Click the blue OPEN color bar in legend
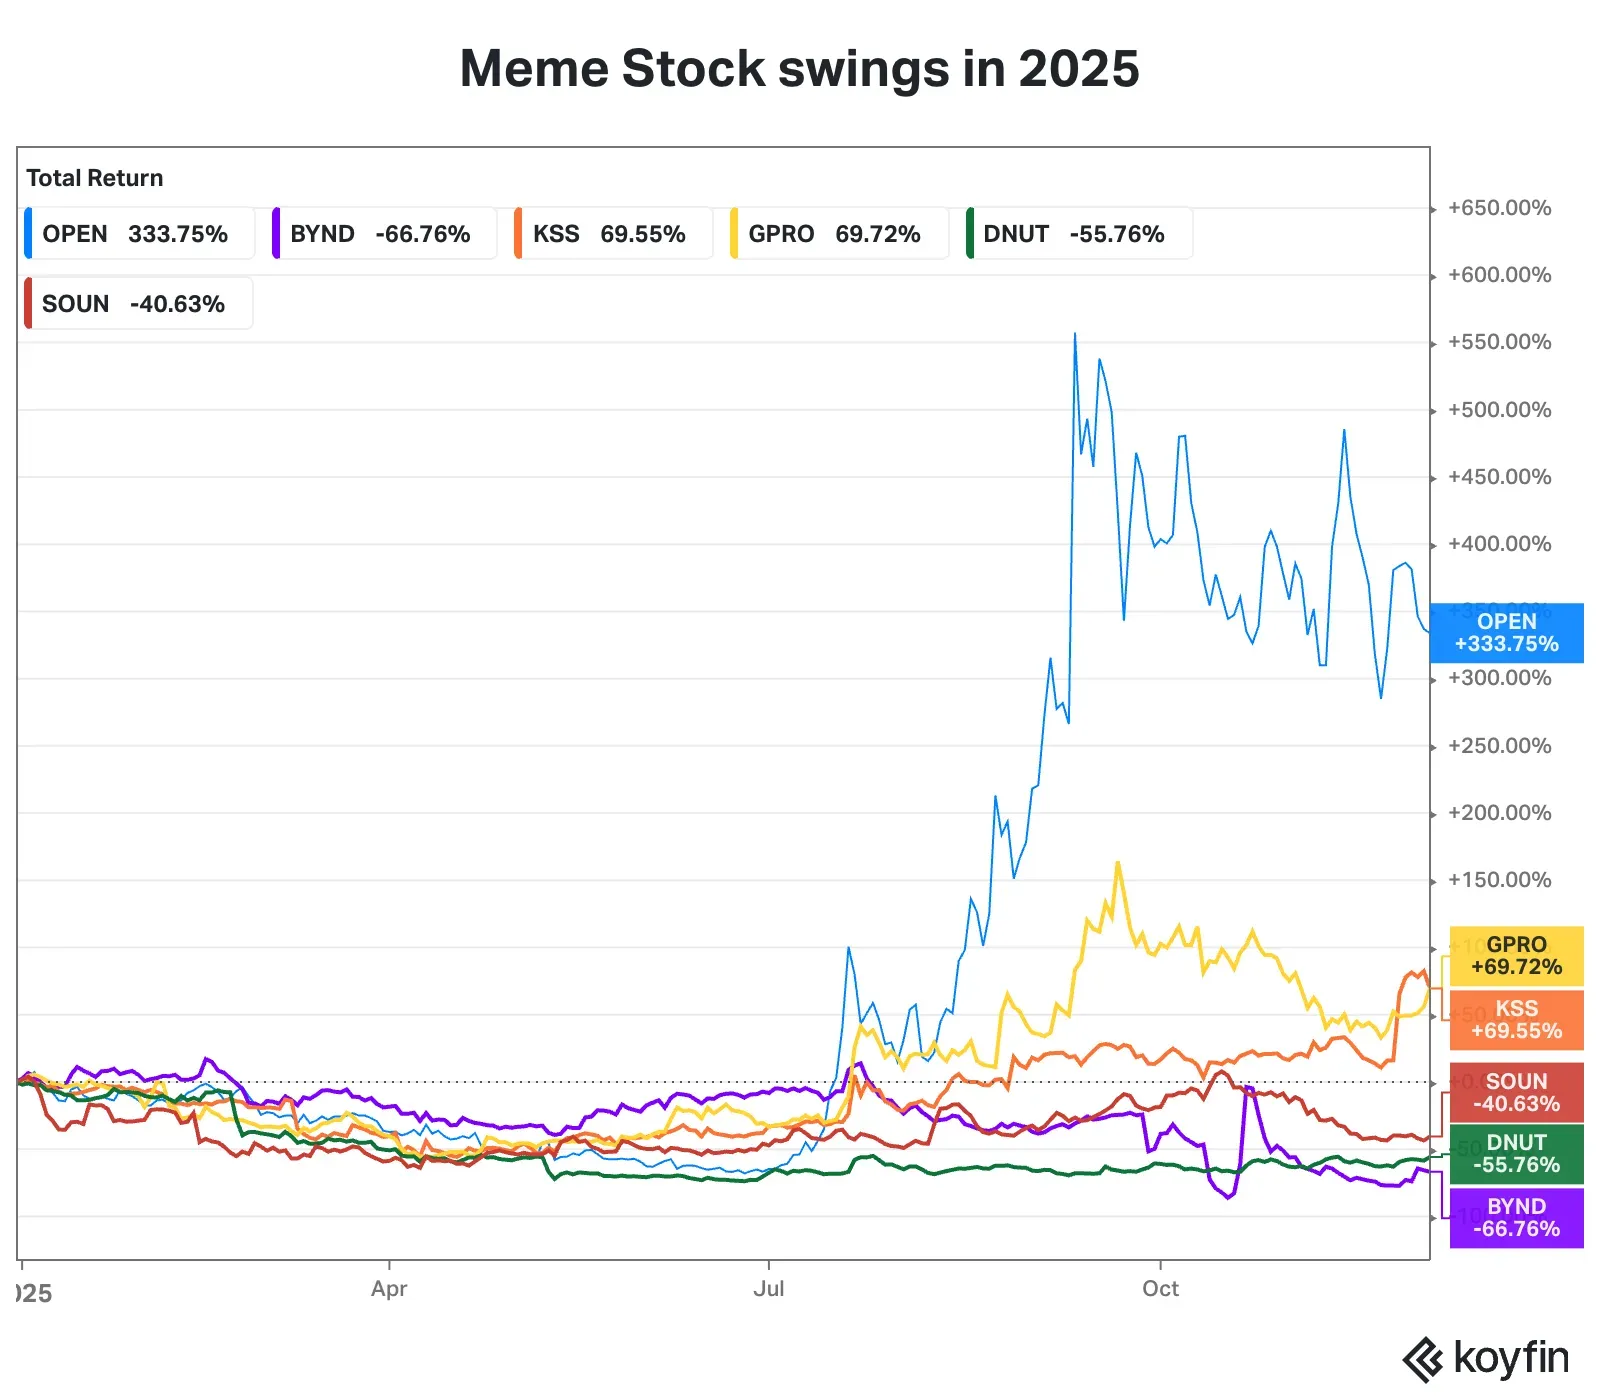This screenshot has height=1400, width=1600. (x=28, y=234)
